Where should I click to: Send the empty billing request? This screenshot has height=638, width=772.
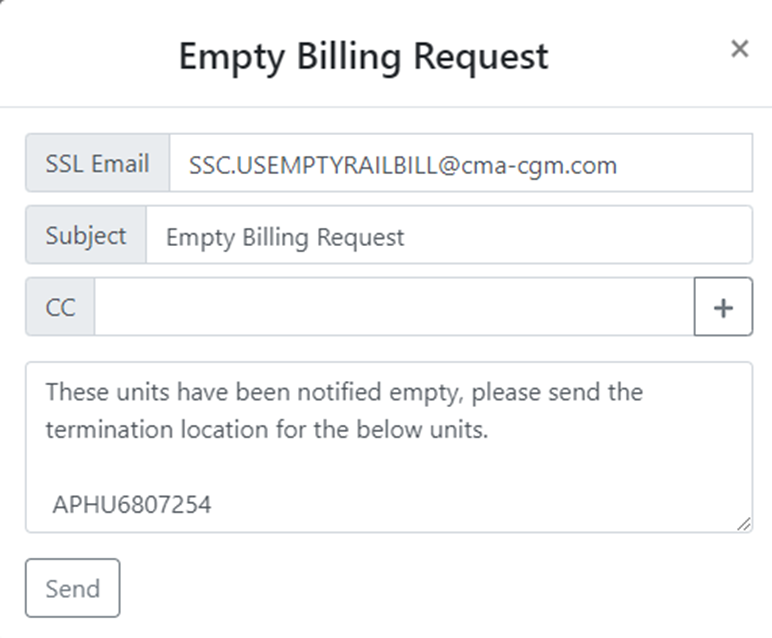coord(72,588)
